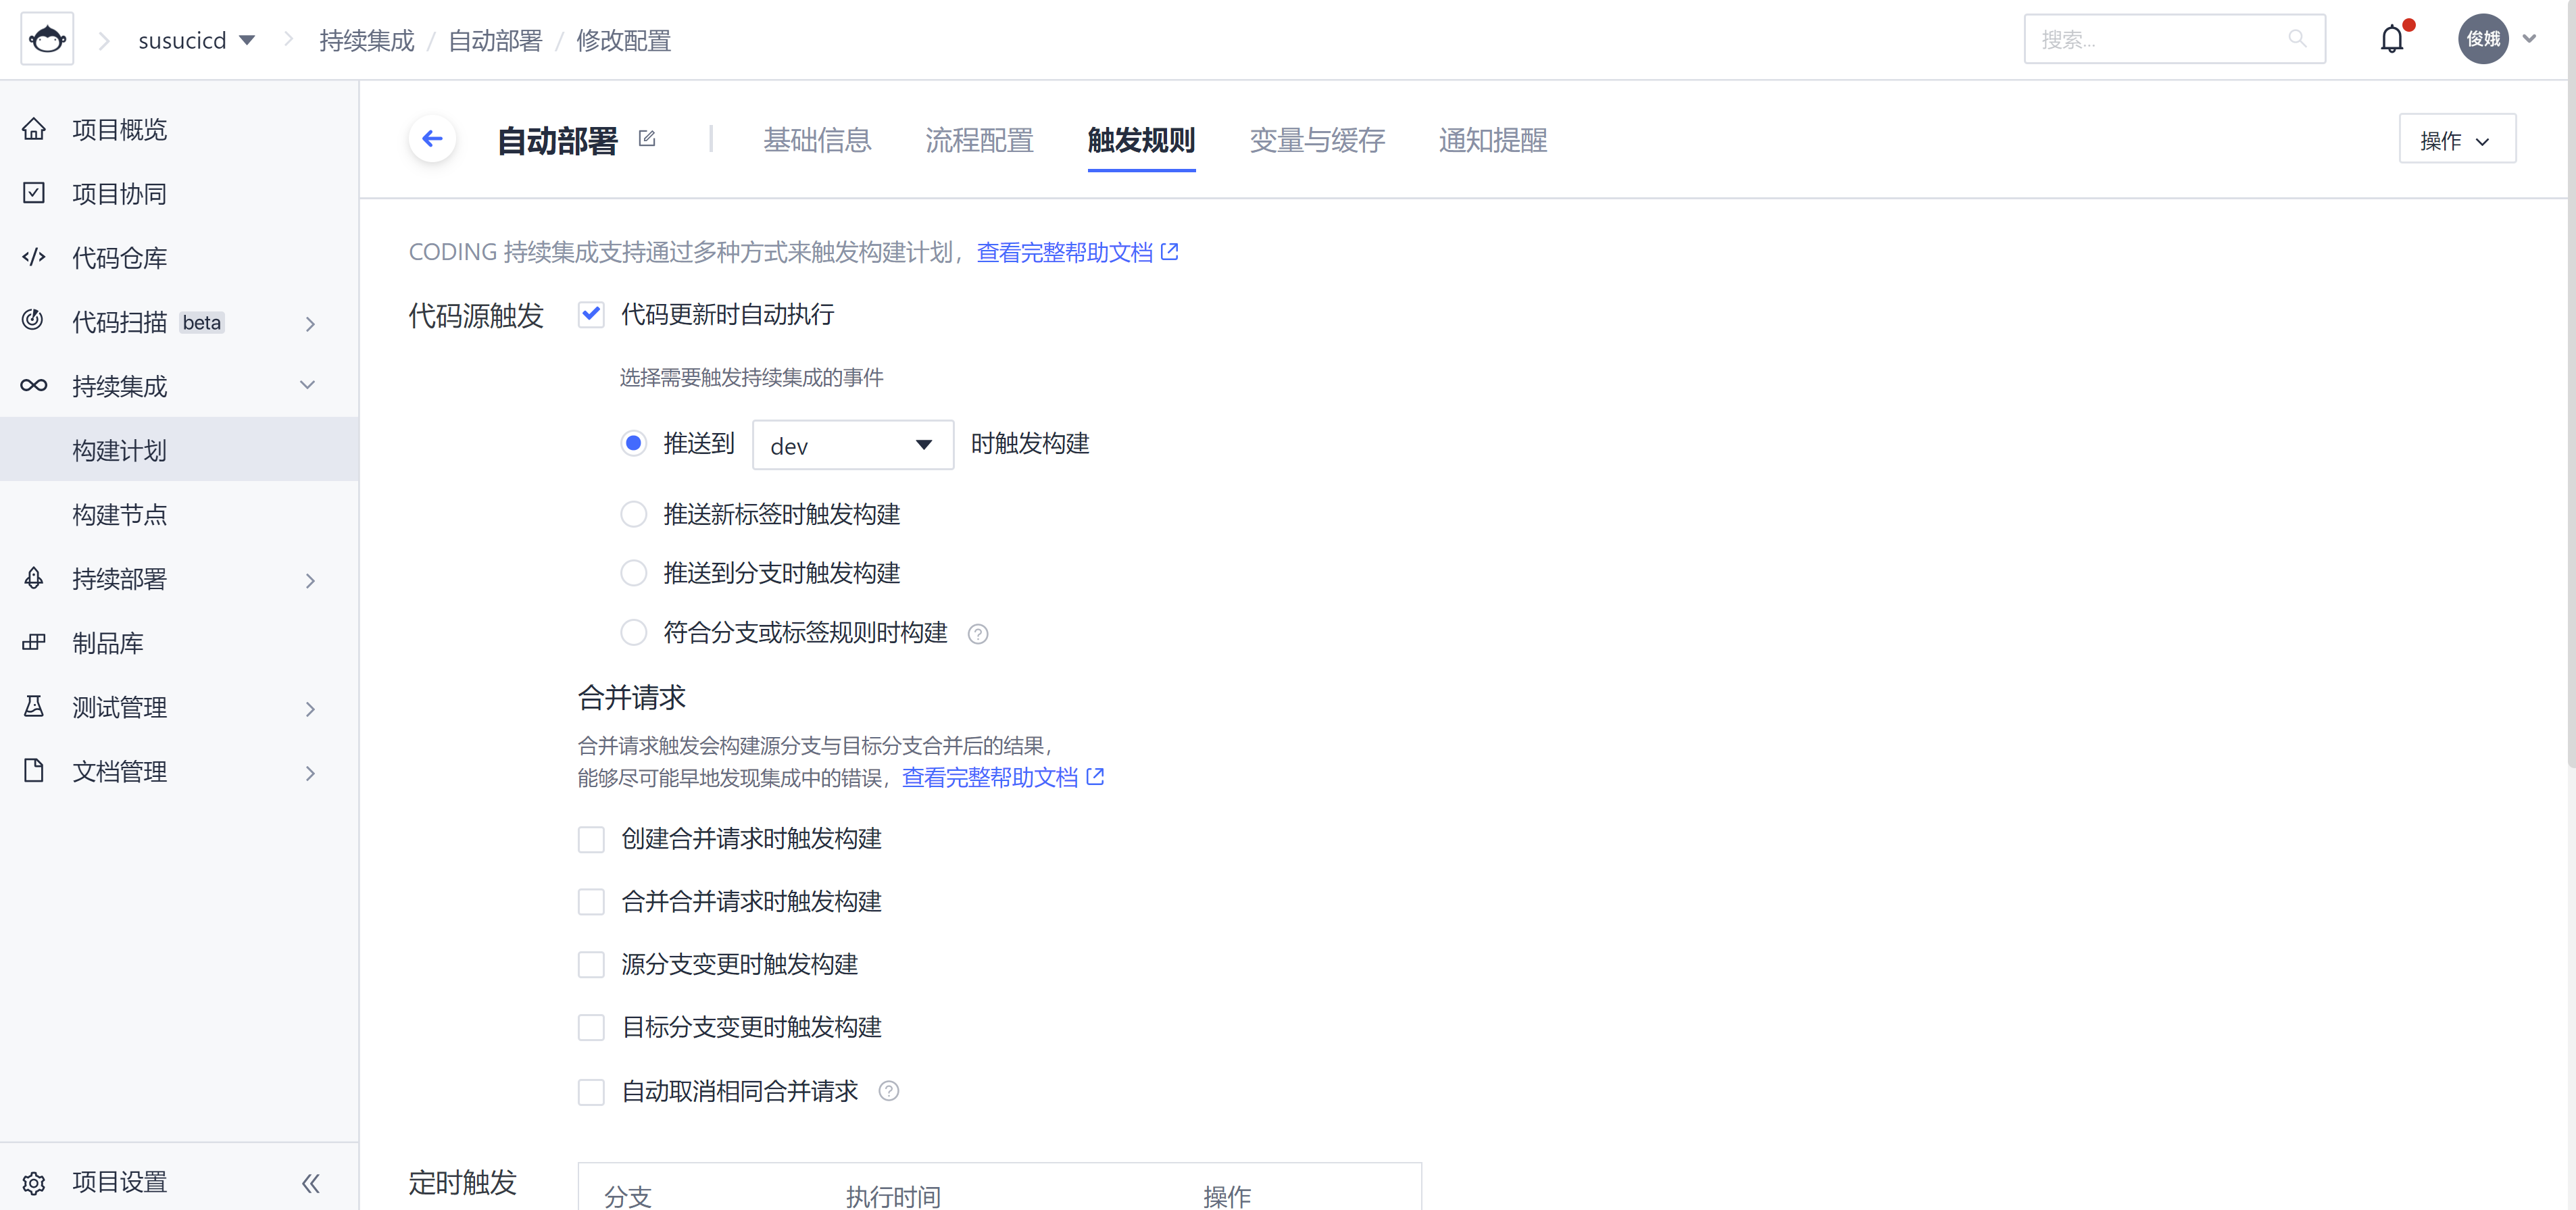Click the edit pencil icon beside 自动部署
The image size is (2576, 1210).
coord(647,139)
